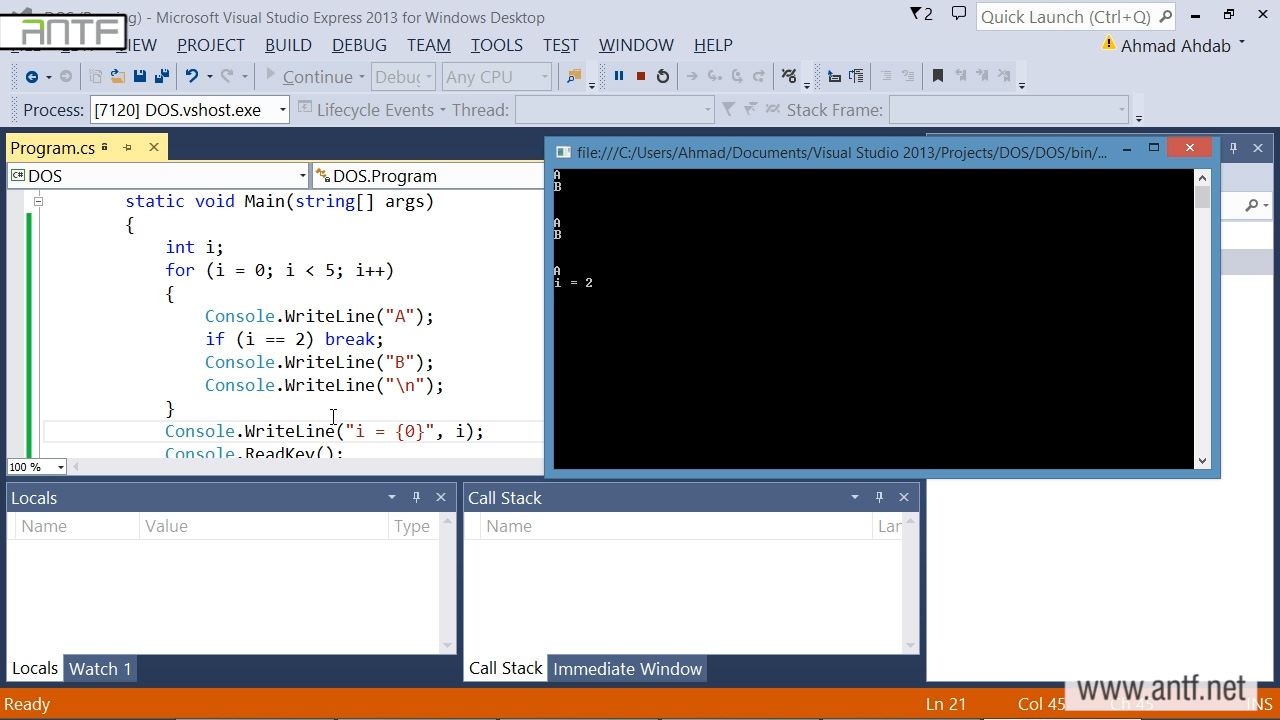Open the Process DOS.vshost.exe dropdown

coord(283,110)
